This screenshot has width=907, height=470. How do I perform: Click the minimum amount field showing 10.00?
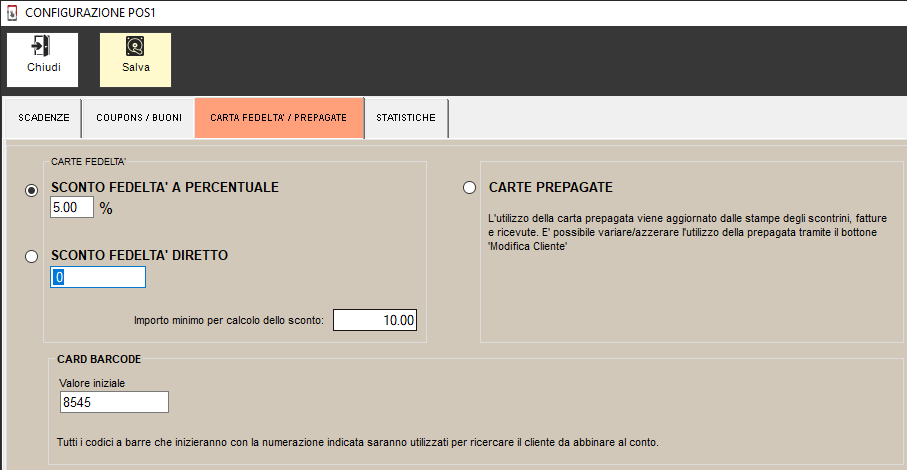(374, 320)
